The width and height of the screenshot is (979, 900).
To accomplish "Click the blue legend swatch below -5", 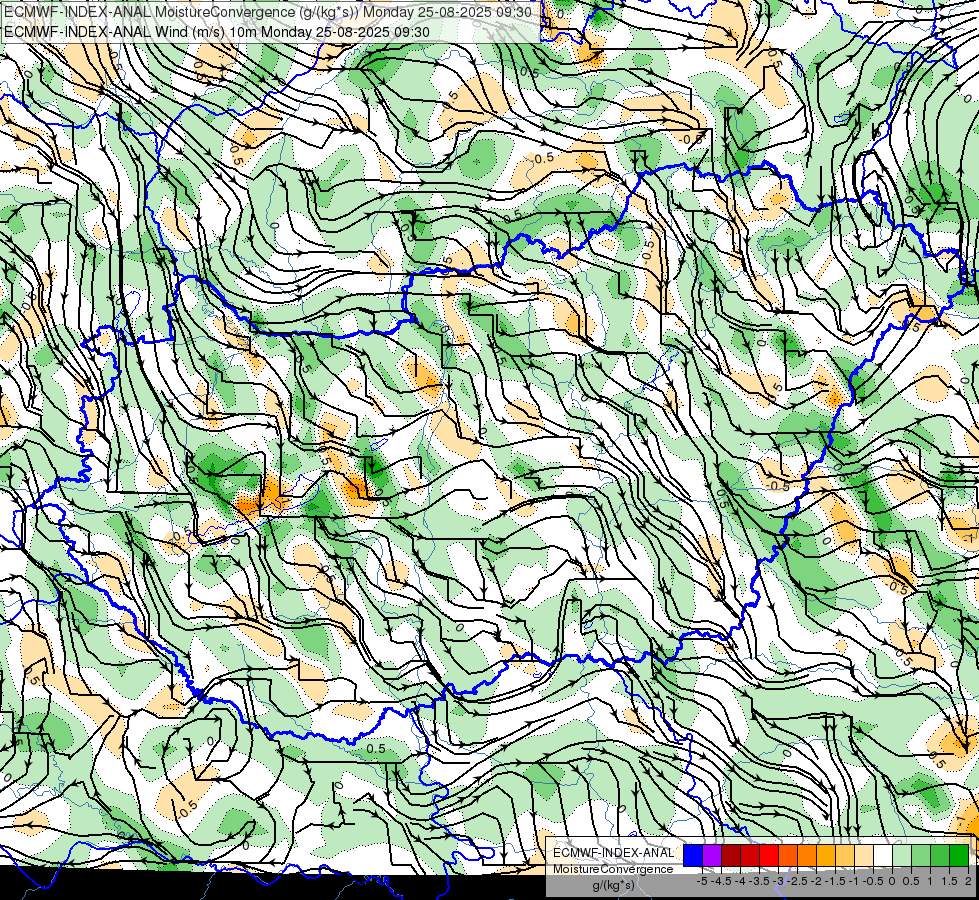I will point(693,856).
